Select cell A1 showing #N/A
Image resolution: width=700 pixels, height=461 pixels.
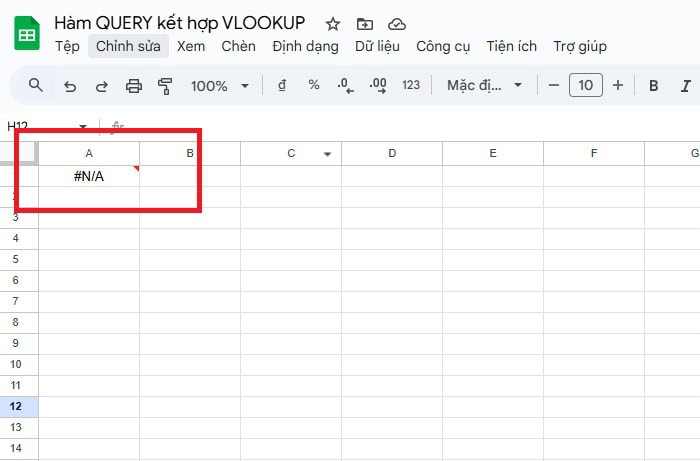tap(89, 176)
